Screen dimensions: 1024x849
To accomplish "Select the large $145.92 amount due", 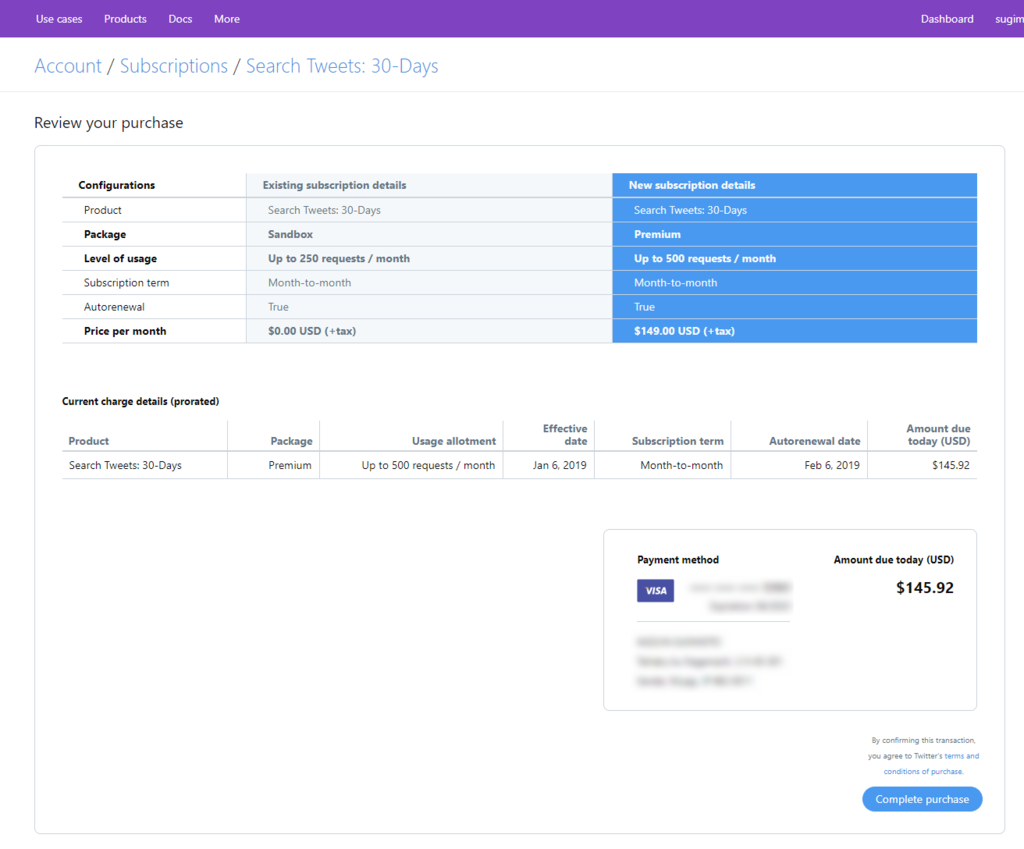I will (x=925, y=588).
